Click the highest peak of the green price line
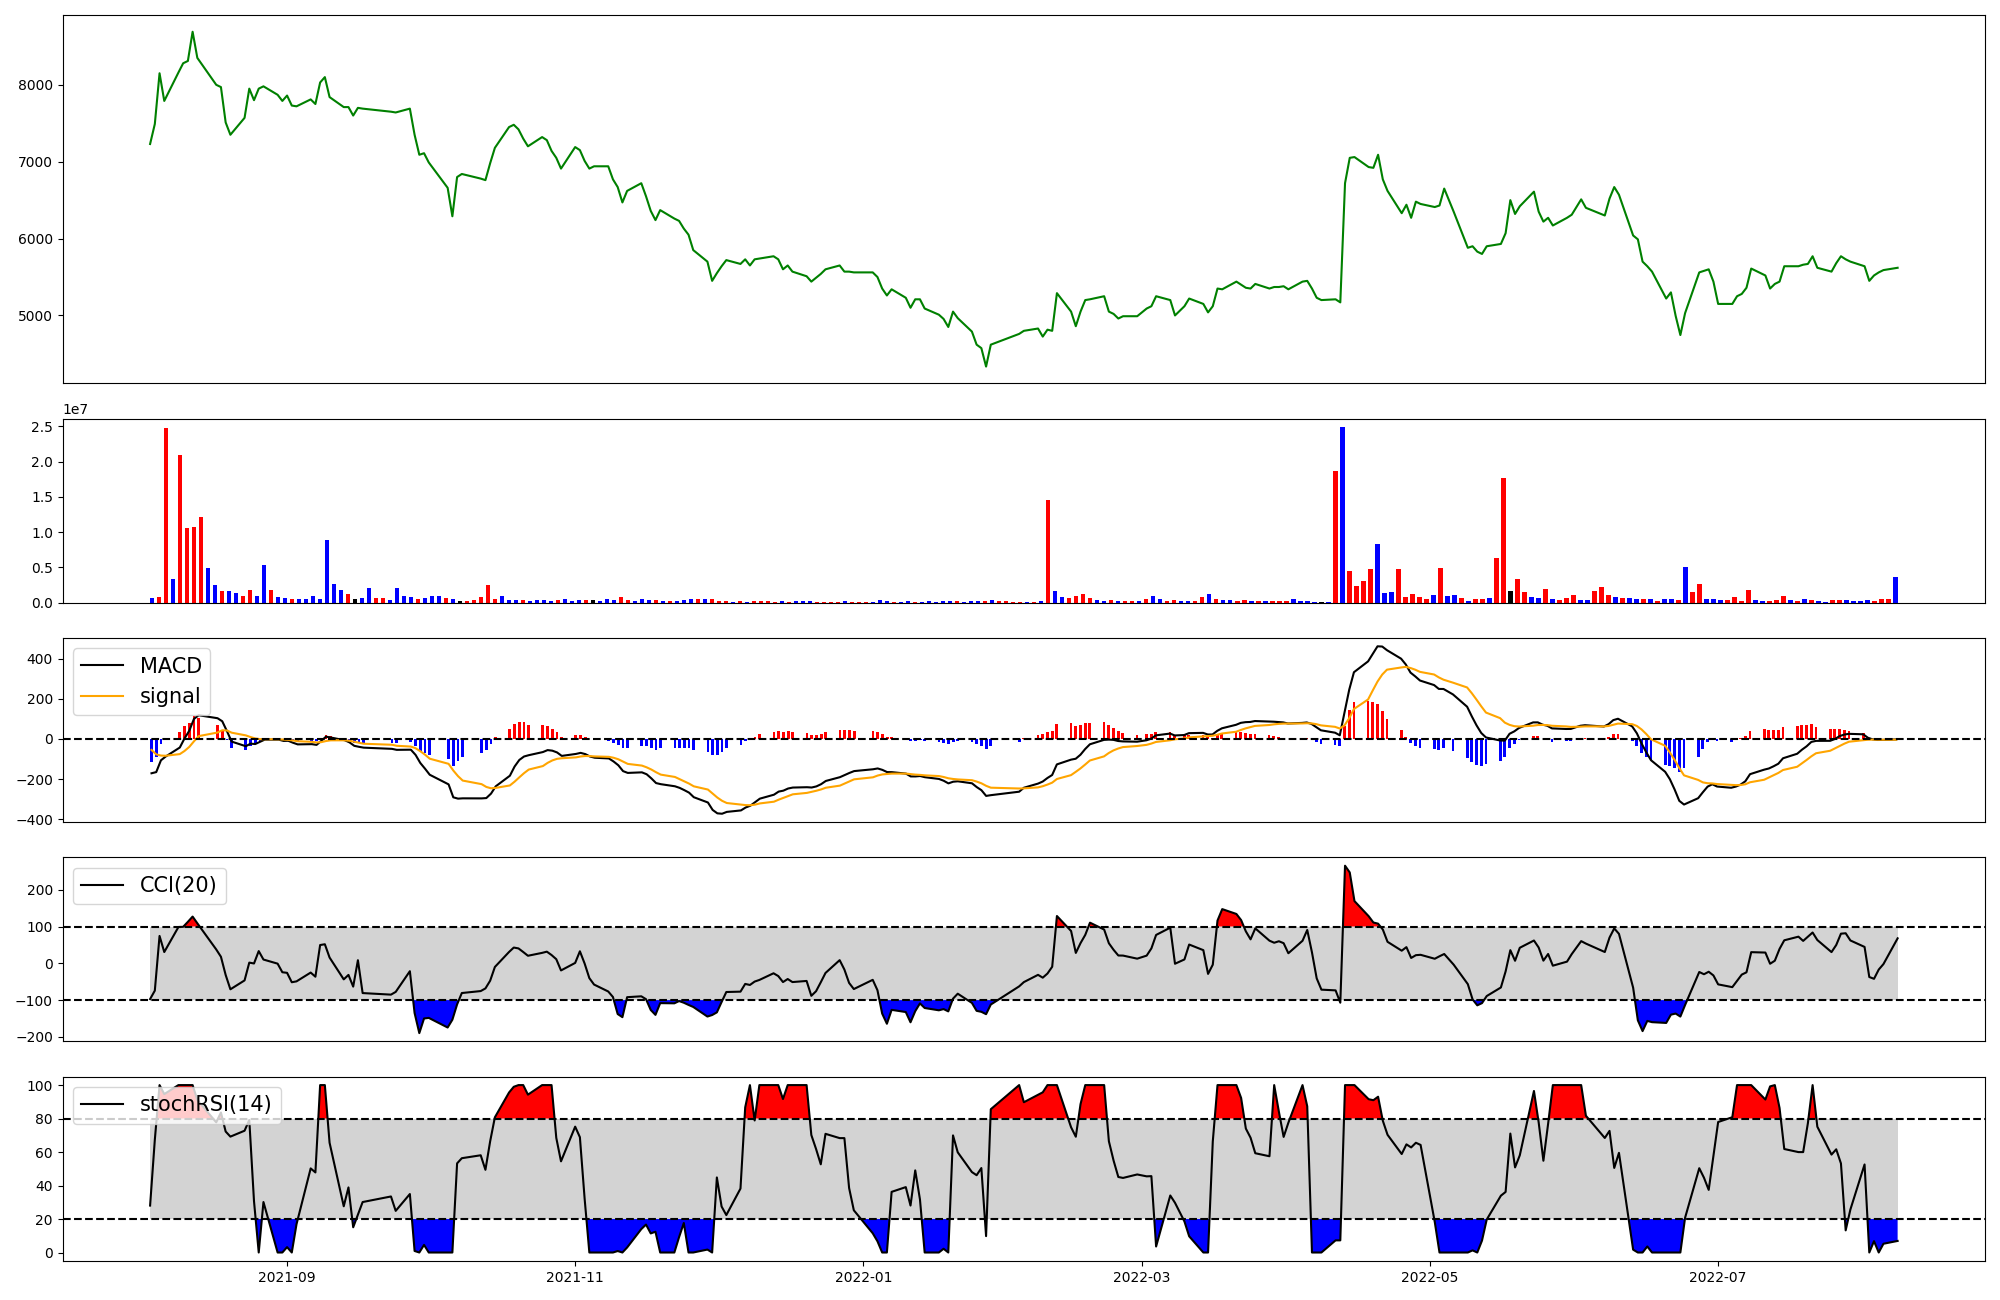Image resolution: width=2000 pixels, height=1300 pixels. tap(193, 32)
